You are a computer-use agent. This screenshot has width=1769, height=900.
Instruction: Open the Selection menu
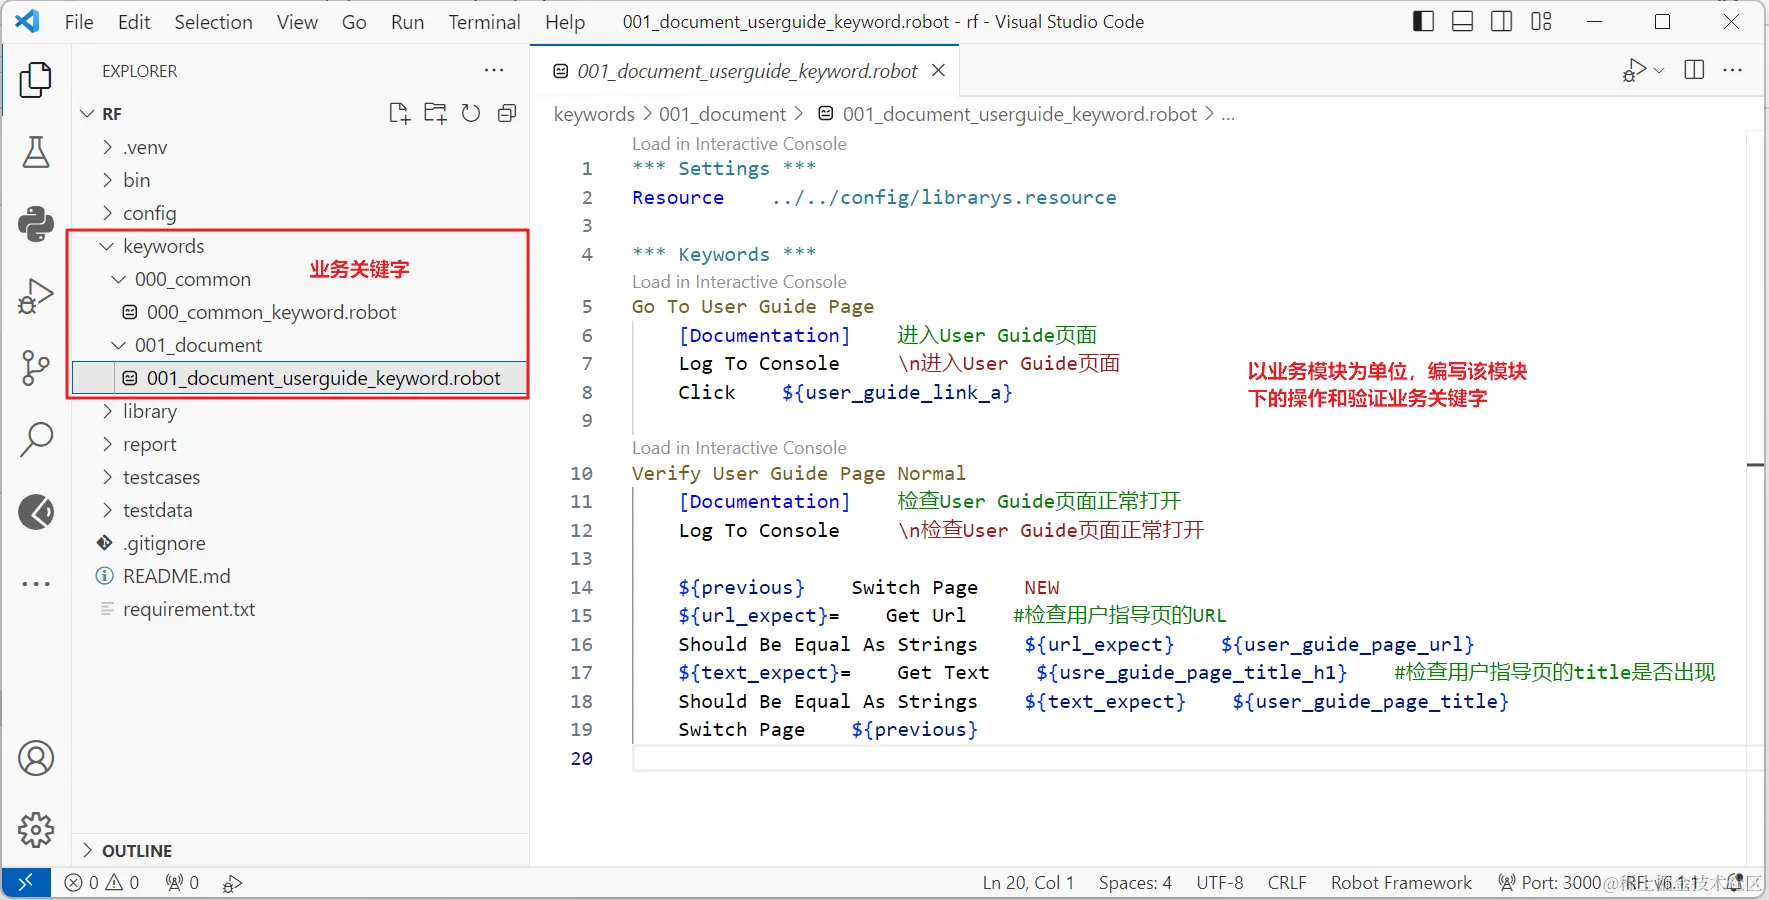point(213,22)
